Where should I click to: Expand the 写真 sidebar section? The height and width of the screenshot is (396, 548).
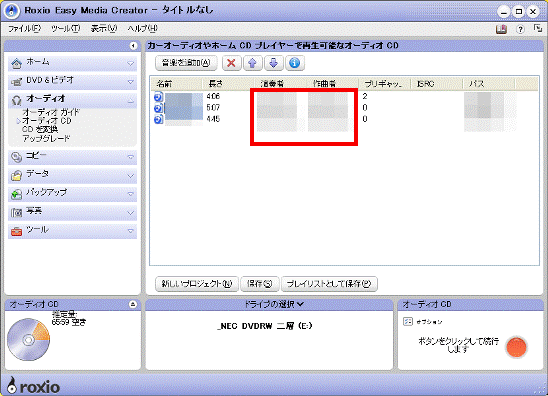tap(72, 212)
